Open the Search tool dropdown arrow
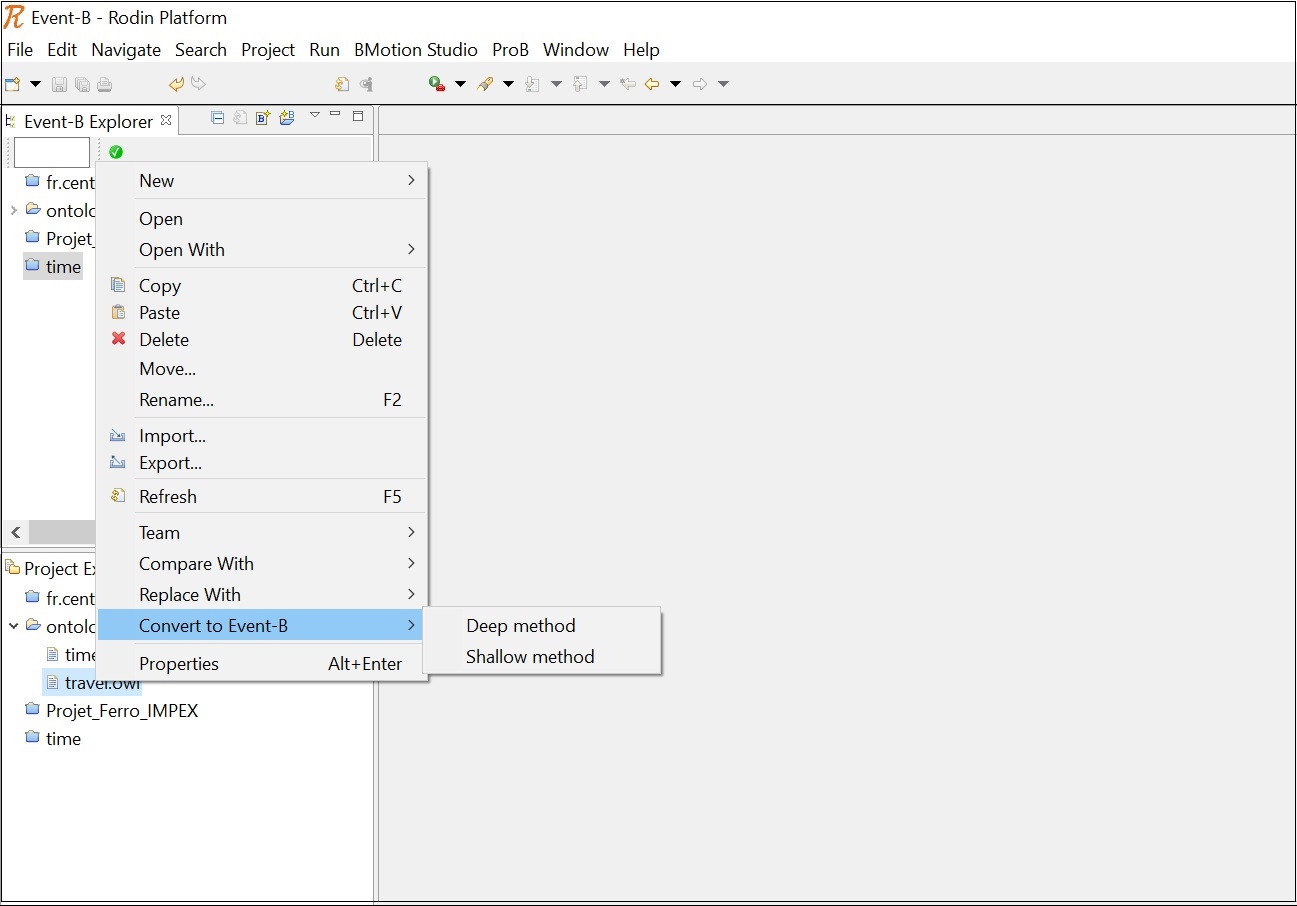 pos(508,84)
